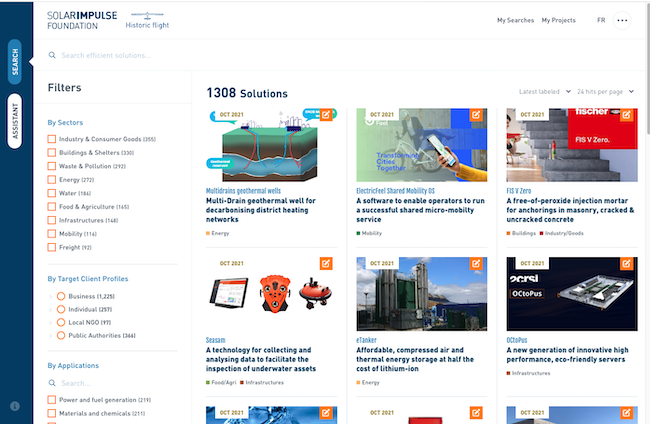Open My Searches

(515, 20)
